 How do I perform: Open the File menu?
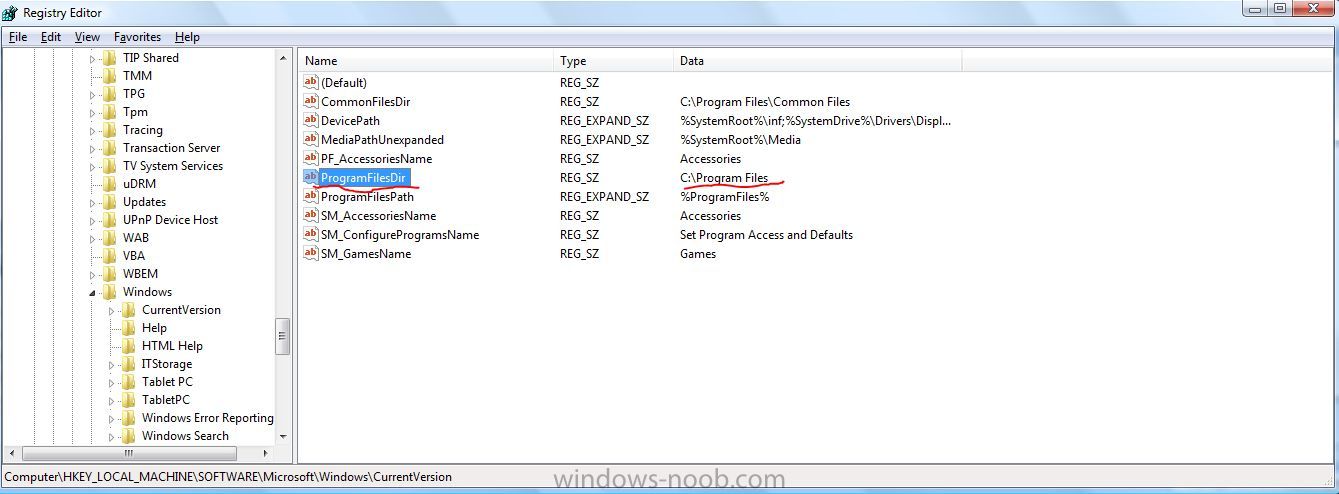(x=18, y=37)
